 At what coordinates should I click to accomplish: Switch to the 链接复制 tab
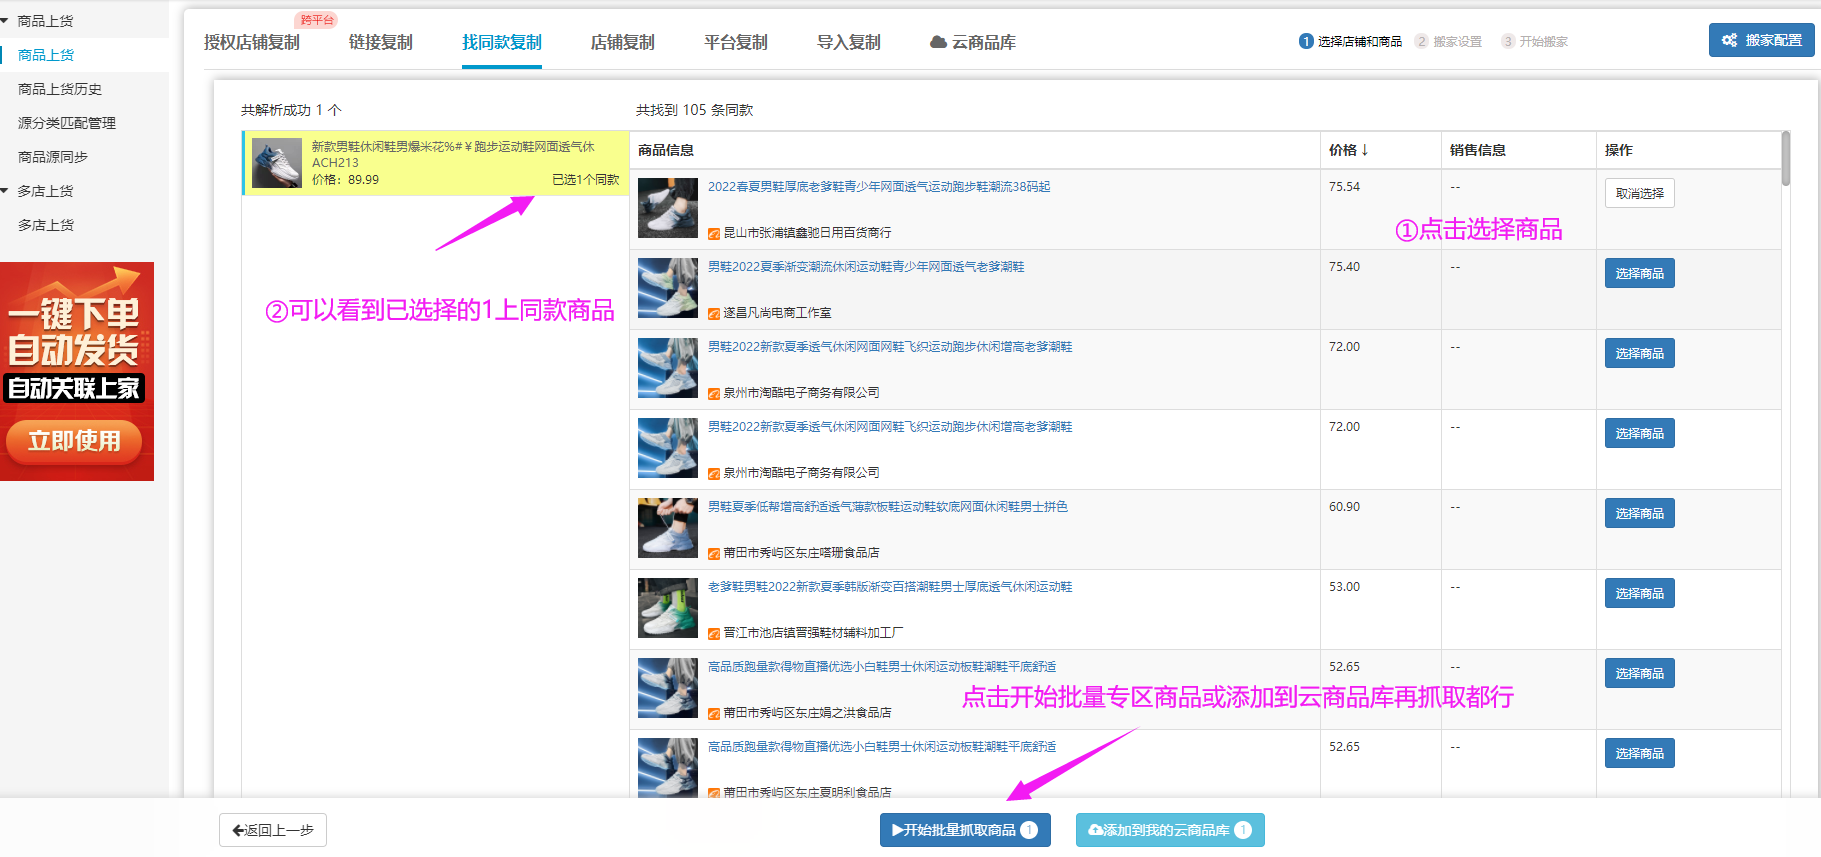click(x=380, y=42)
